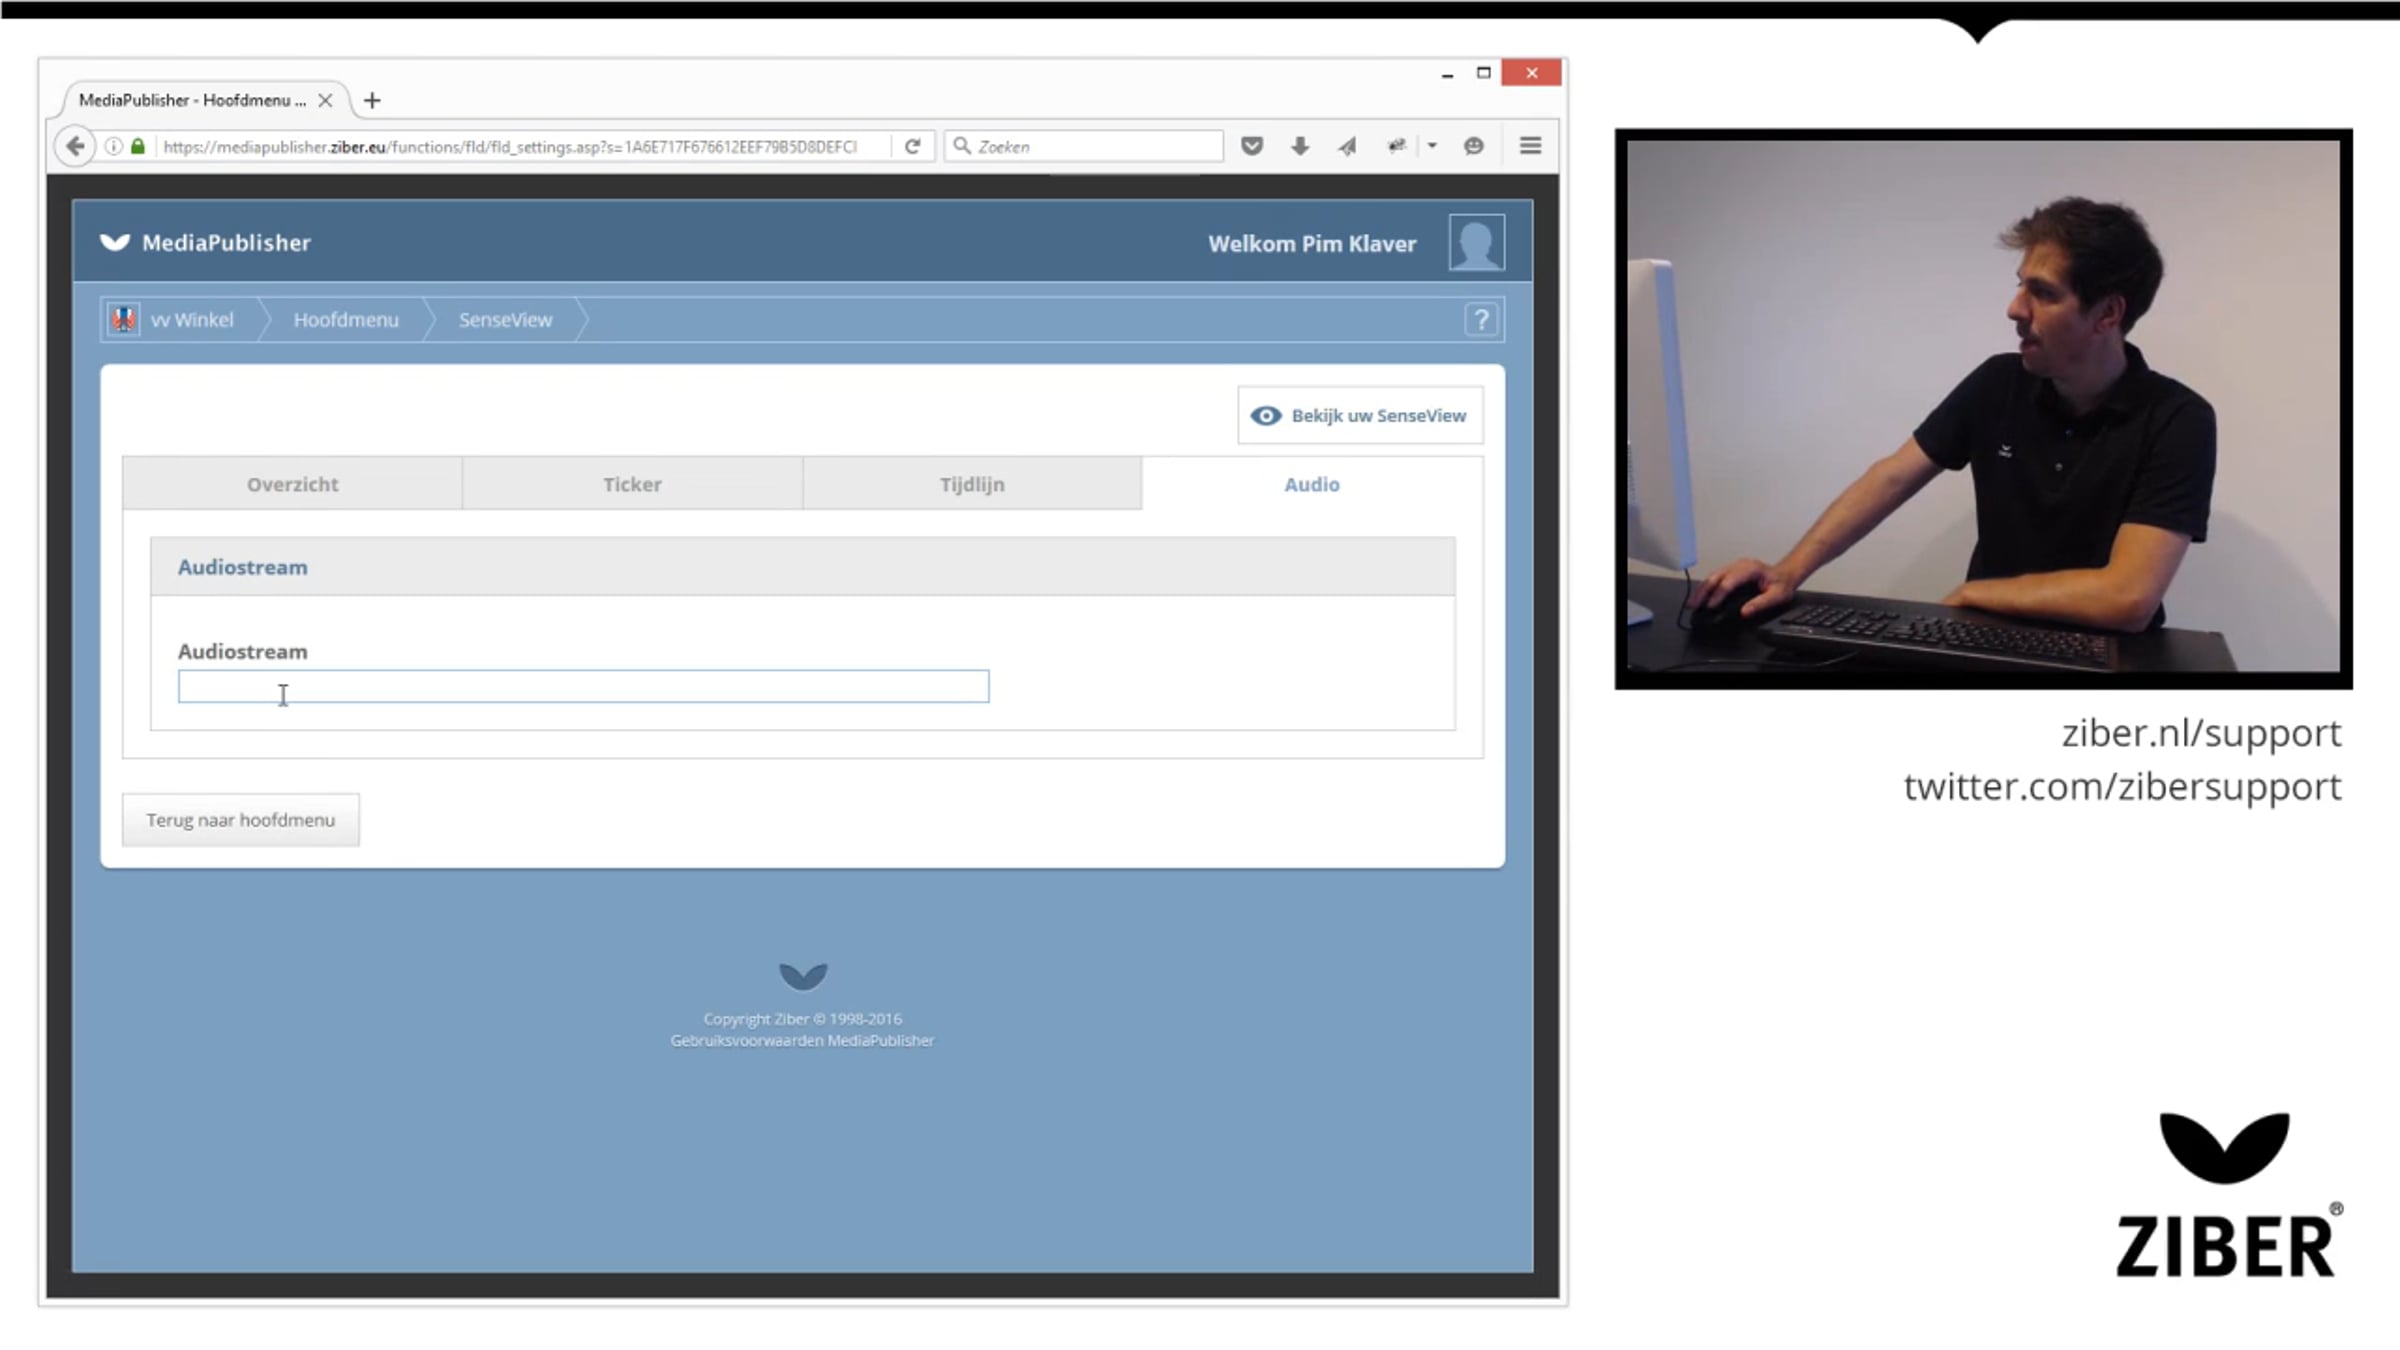Close the MediaPublisher browser tab
2400x1350 pixels.
(x=325, y=100)
